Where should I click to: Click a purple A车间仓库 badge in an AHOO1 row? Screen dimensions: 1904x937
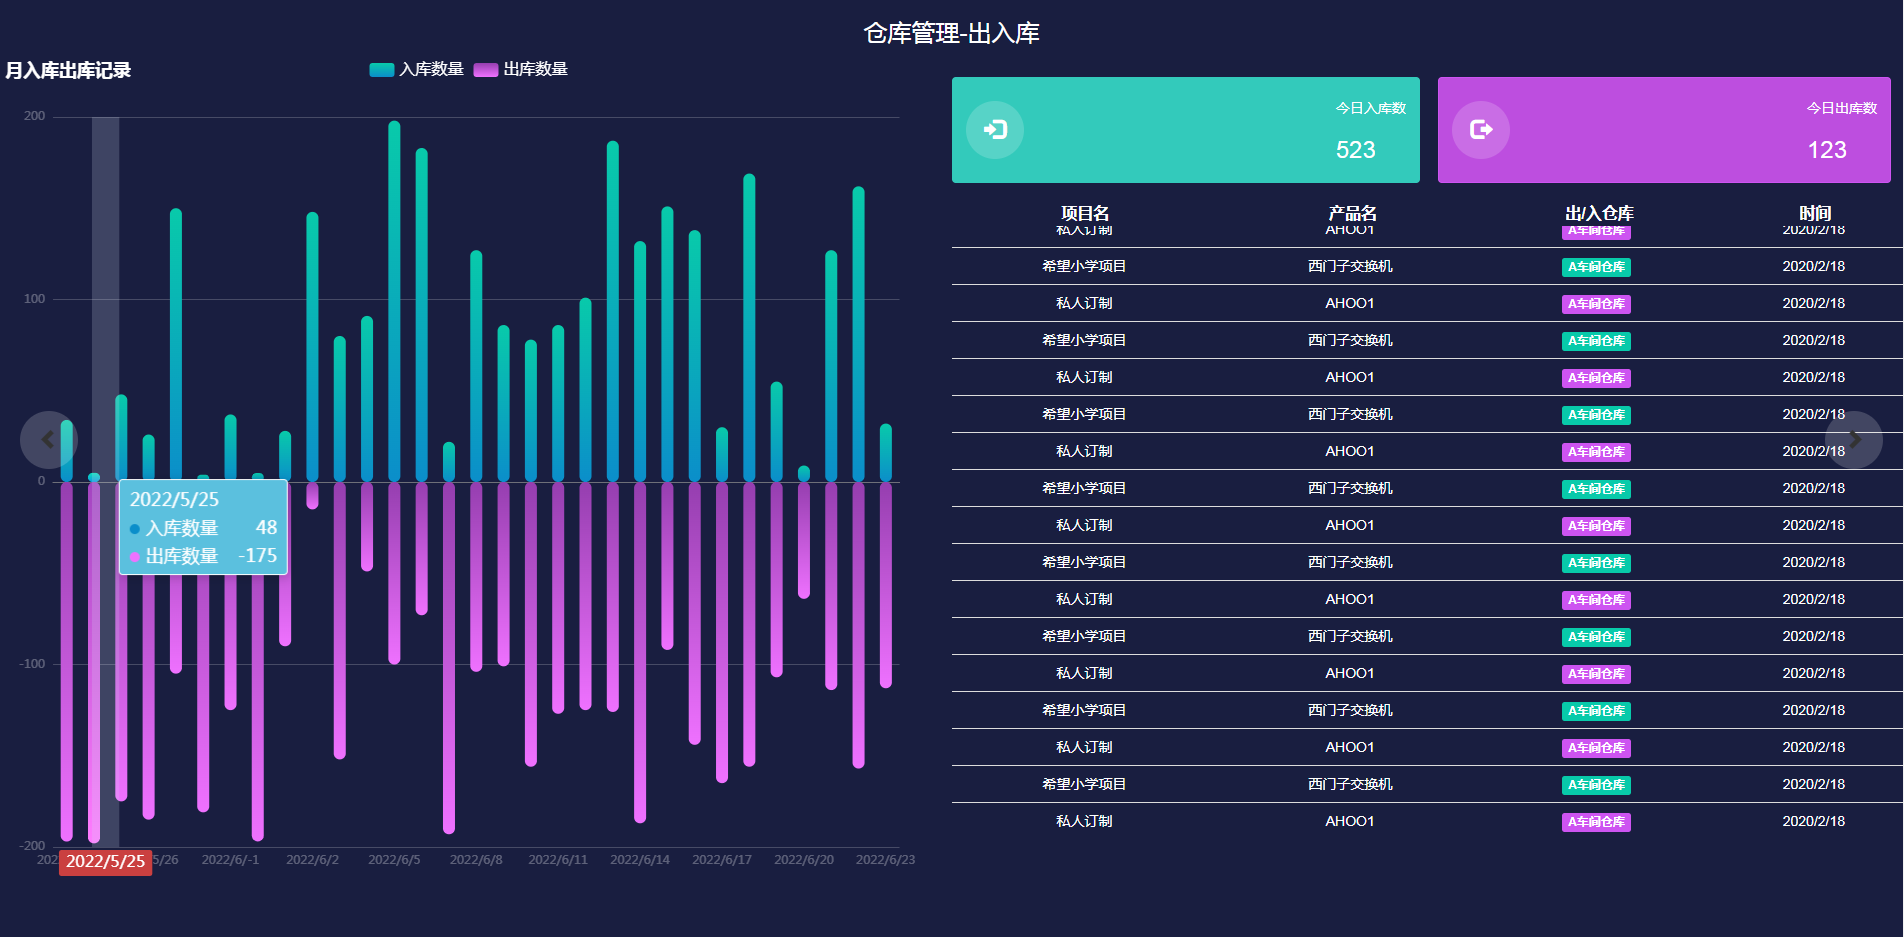1596,304
